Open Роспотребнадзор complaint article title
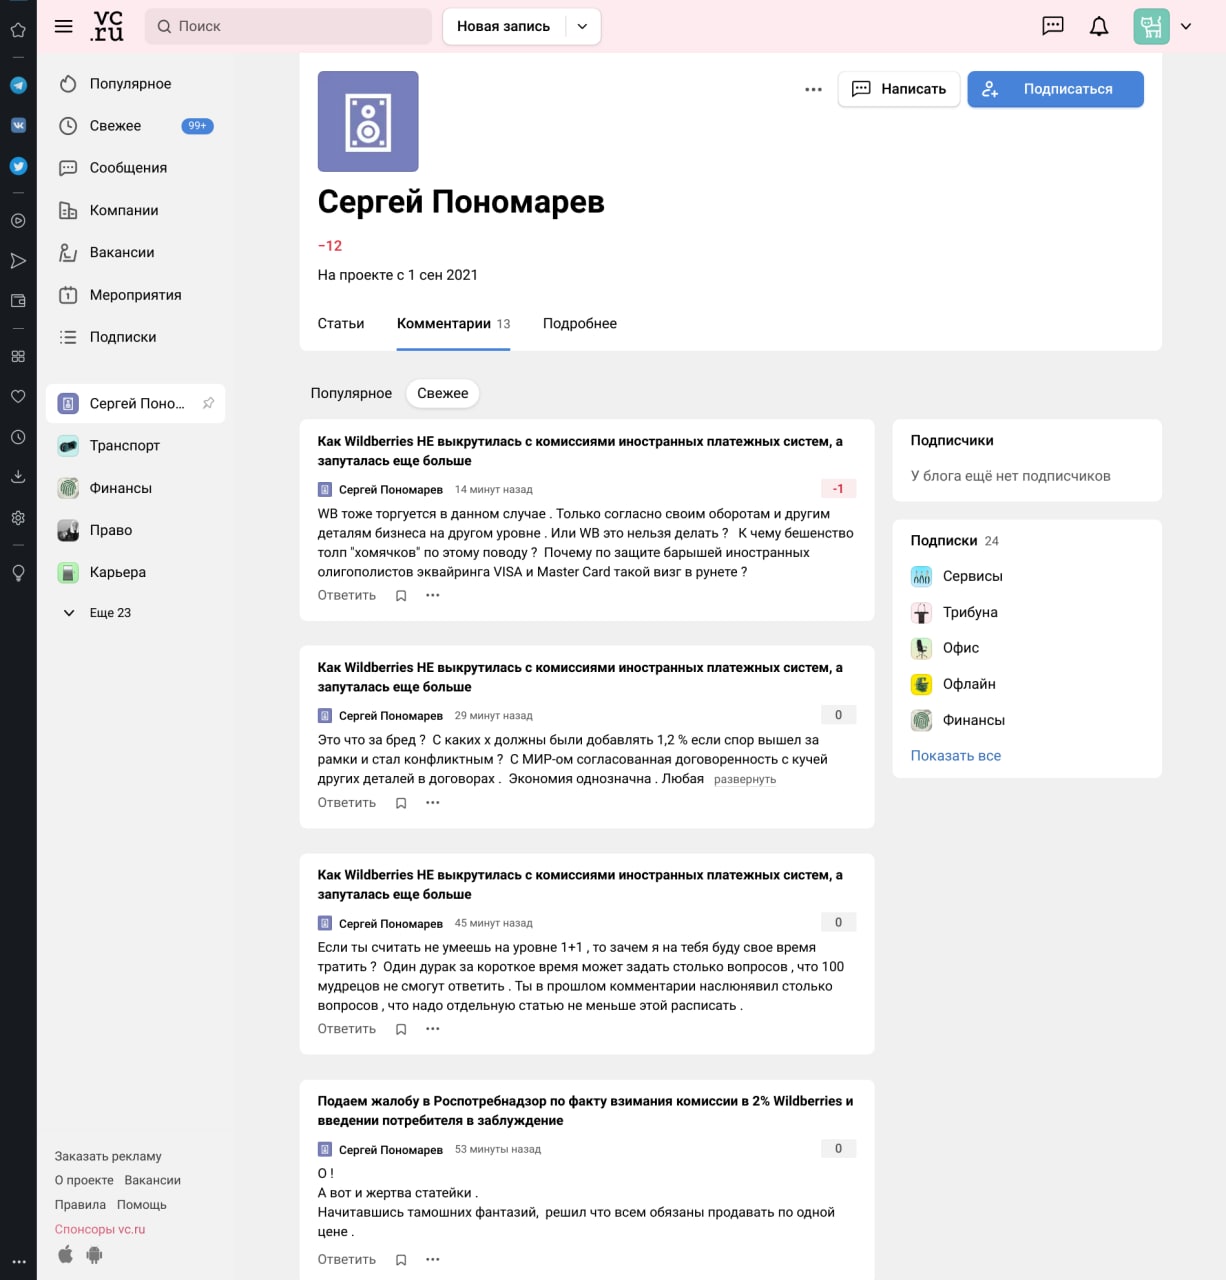This screenshot has height=1280, width=1226. (x=585, y=1111)
